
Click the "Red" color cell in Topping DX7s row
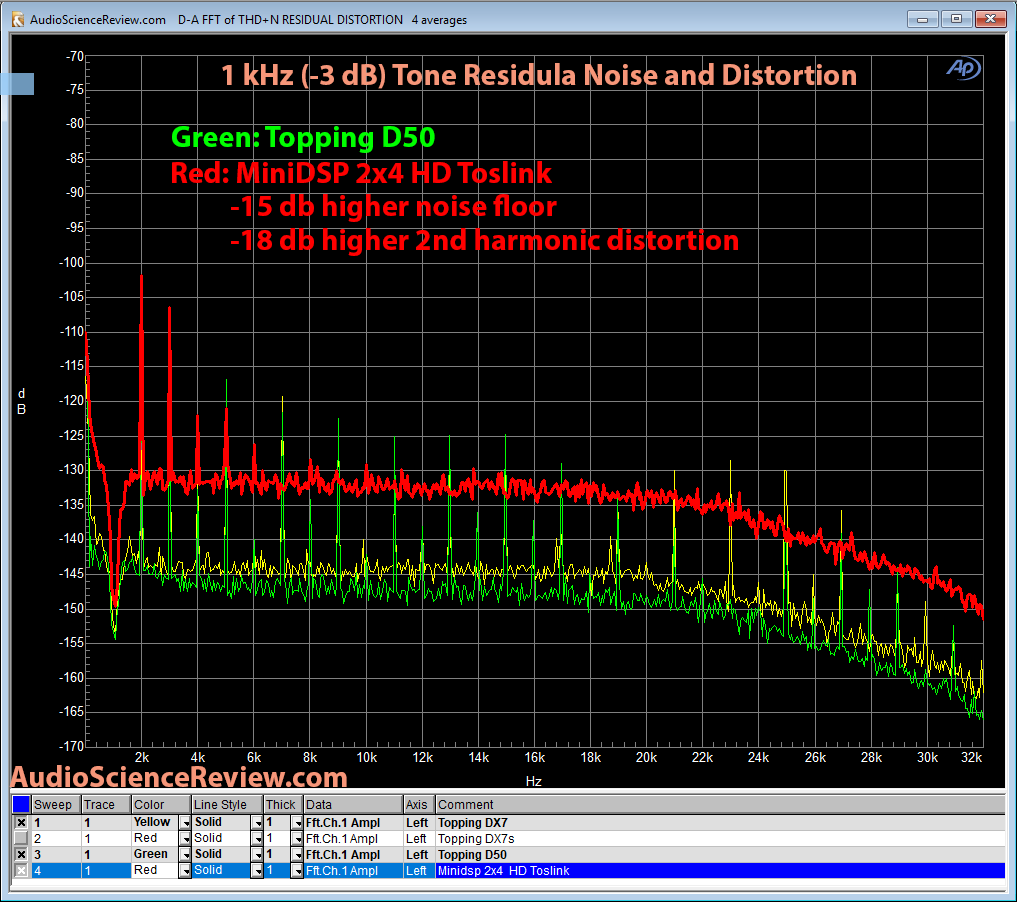coord(155,838)
